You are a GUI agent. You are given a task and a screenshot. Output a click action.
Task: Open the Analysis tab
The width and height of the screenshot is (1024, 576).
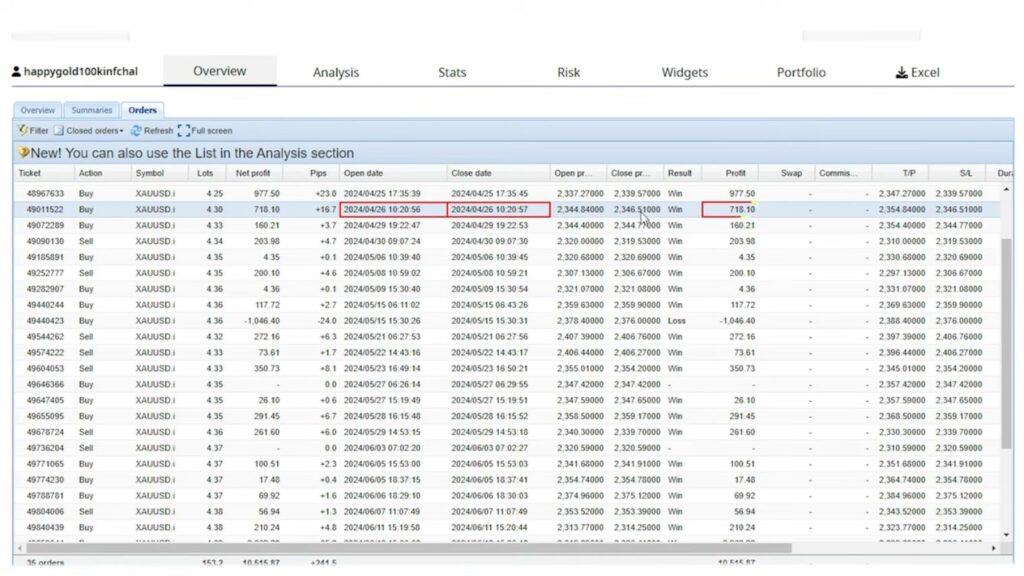click(x=336, y=72)
